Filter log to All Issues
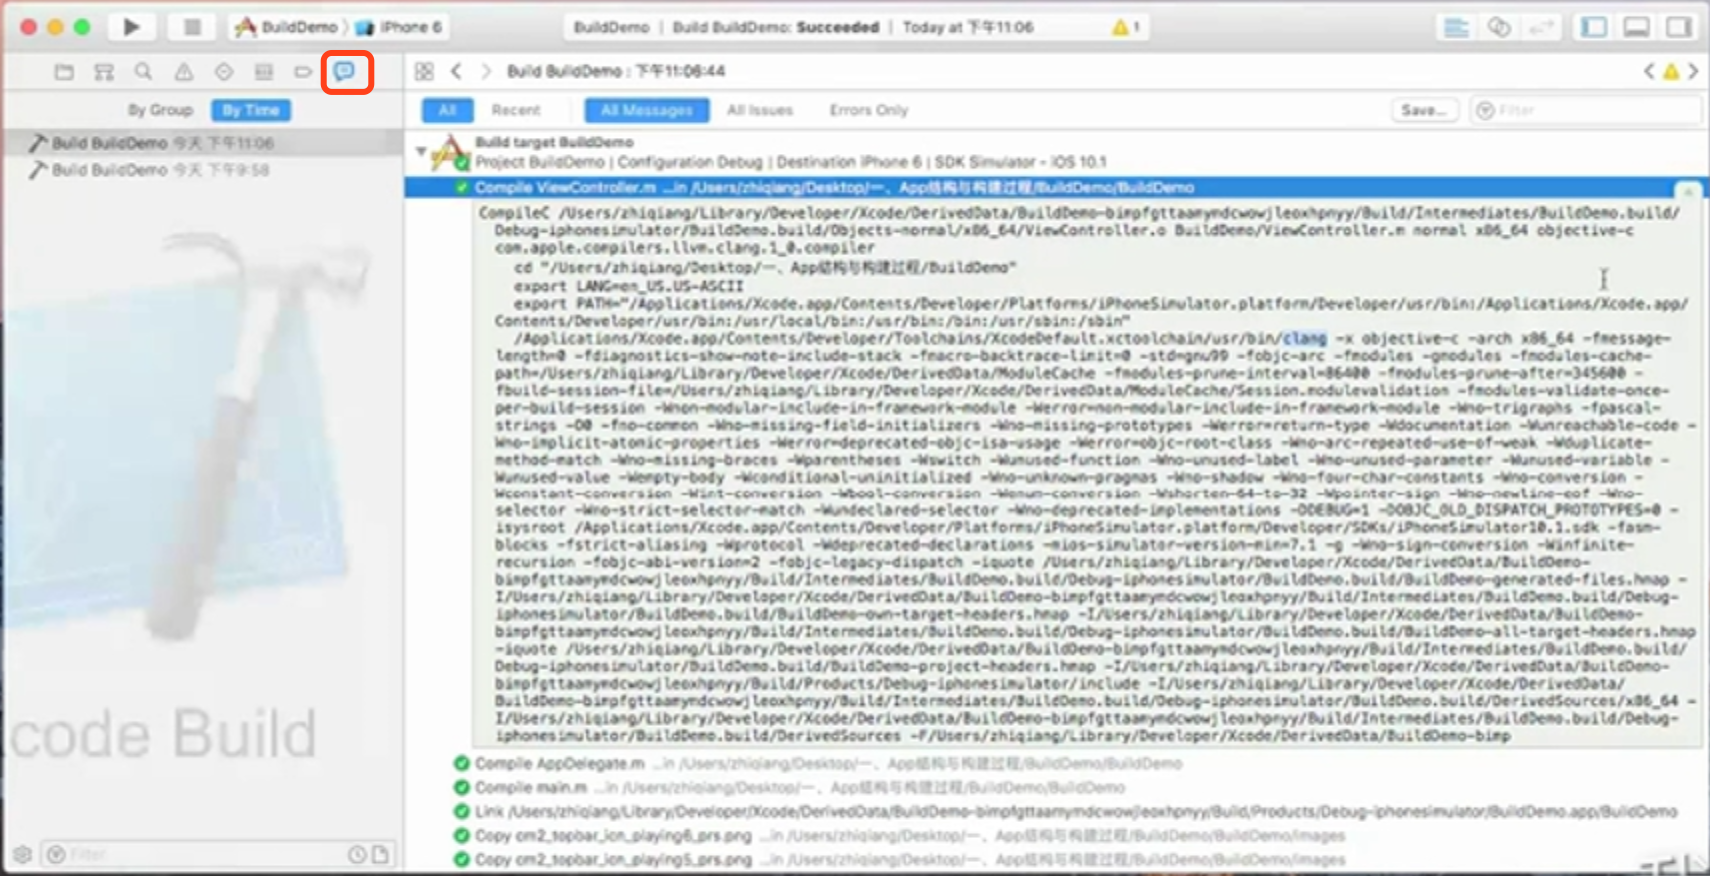 [x=760, y=110]
